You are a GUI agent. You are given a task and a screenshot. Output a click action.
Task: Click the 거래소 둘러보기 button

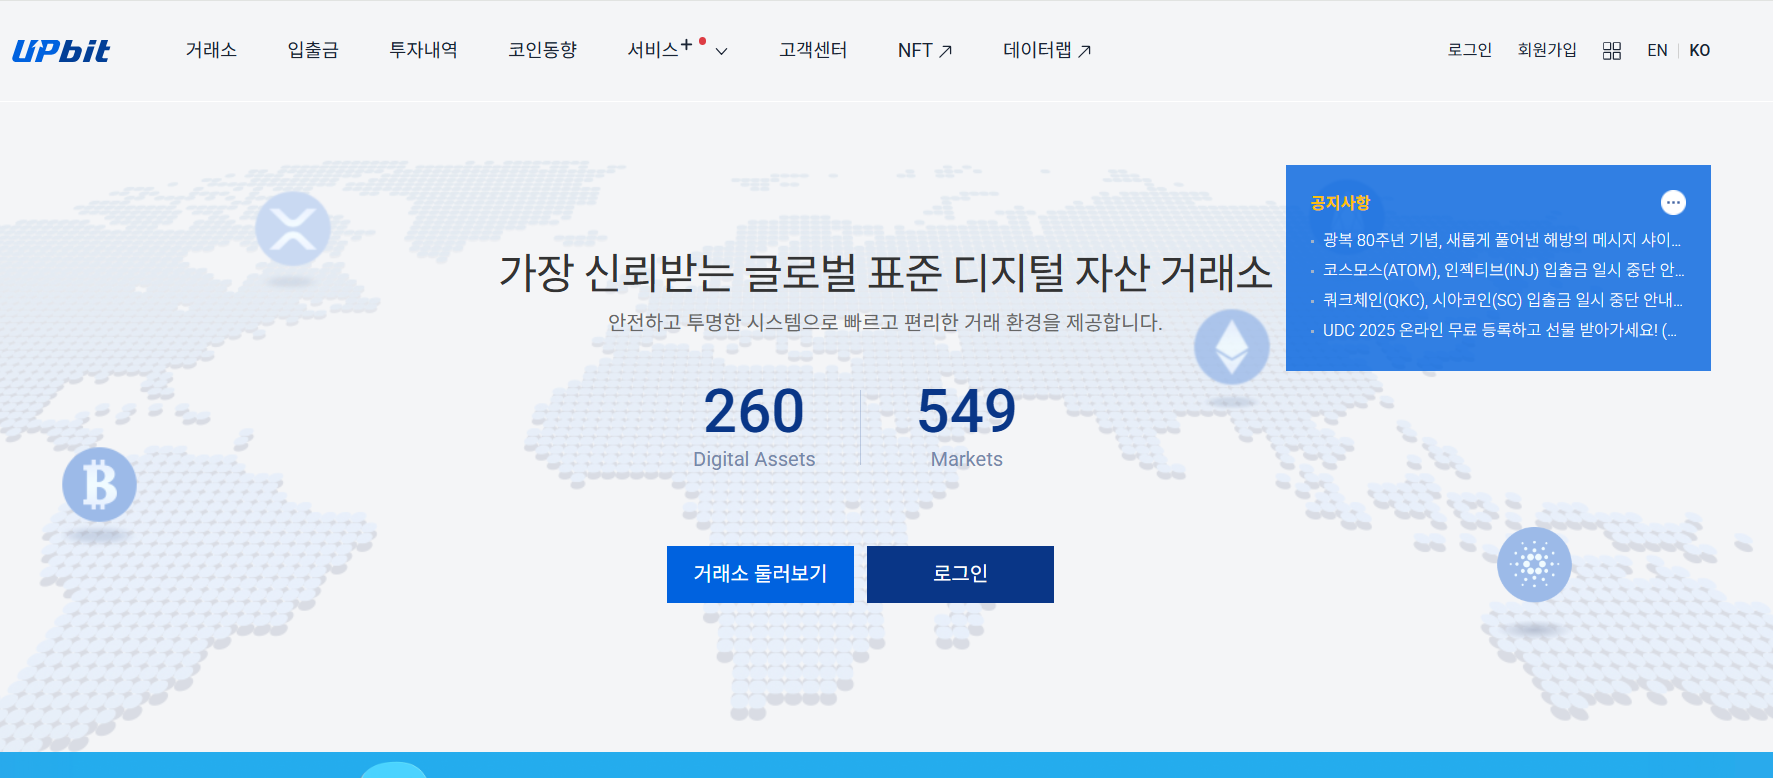click(760, 574)
